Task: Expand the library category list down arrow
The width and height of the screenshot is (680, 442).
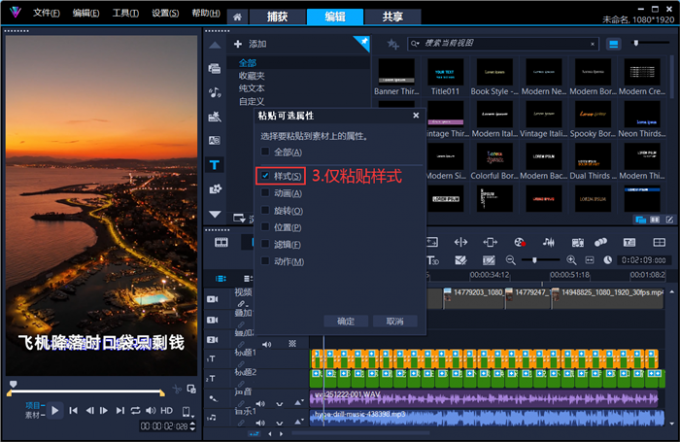Action: tap(215, 214)
